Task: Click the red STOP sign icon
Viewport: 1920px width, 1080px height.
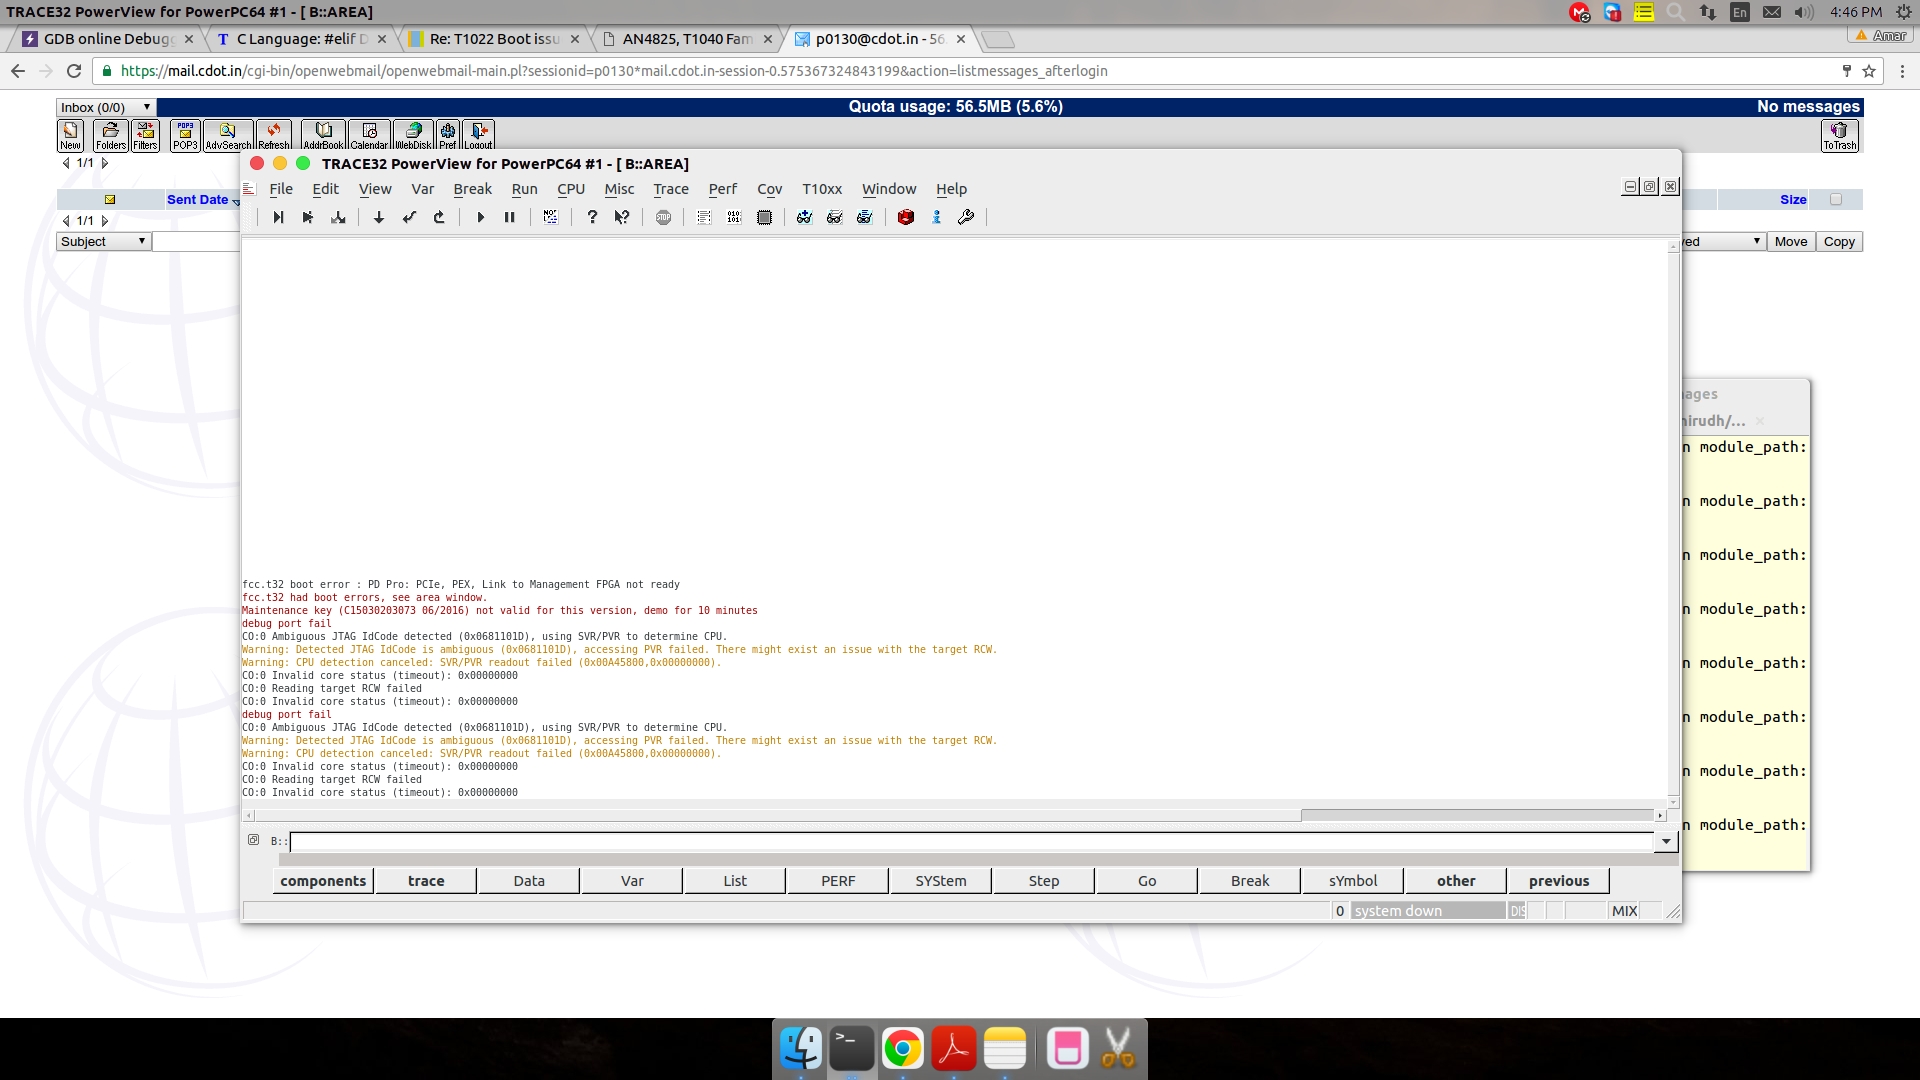Action: [x=663, y=217]
